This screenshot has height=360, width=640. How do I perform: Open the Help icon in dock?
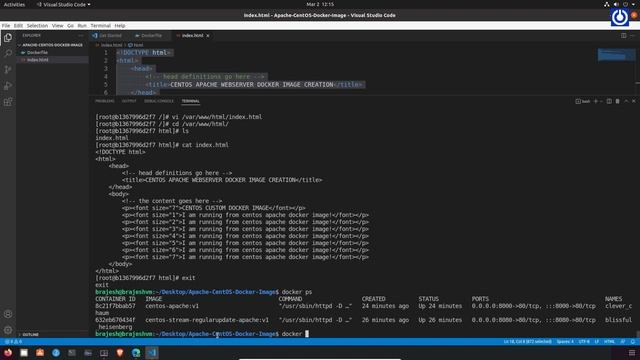56,353
